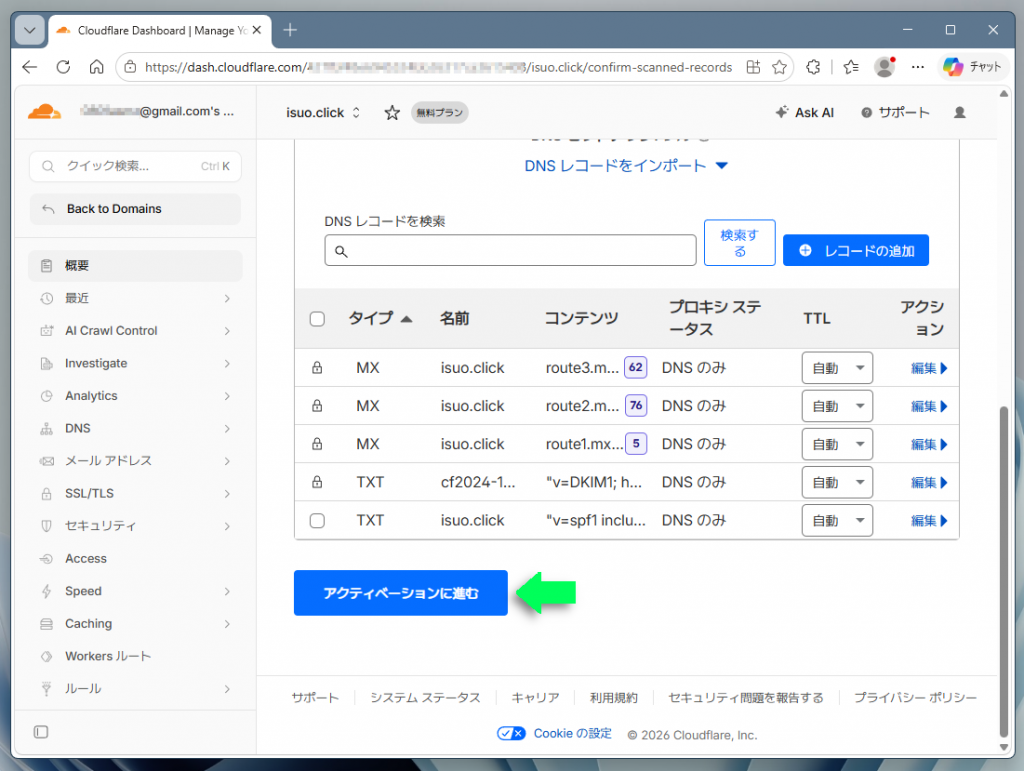Open Analytics sidebar section

coord(135,396)
